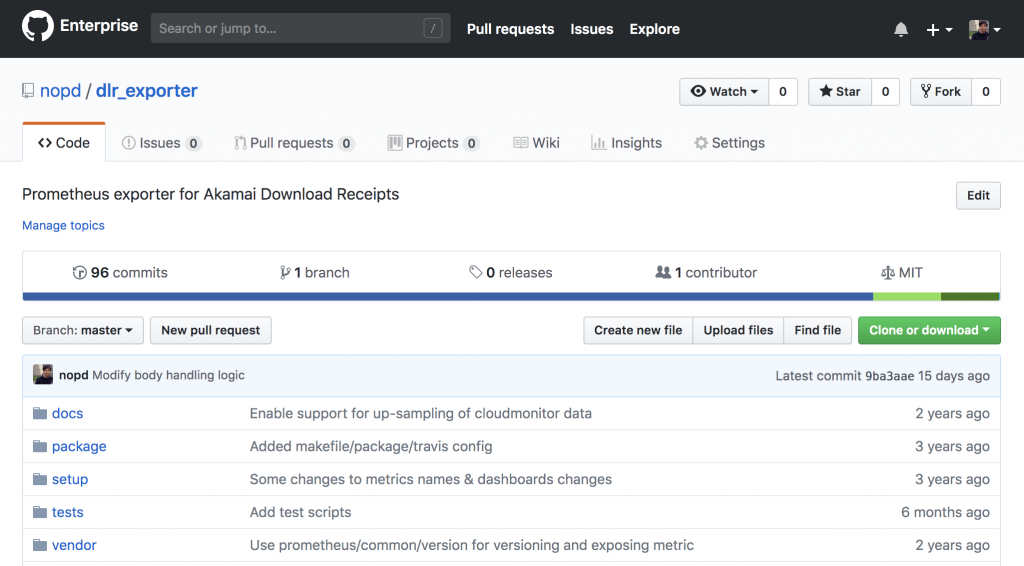Click the blue language bar segment
Viewport: 1024px width, 566px height.
coord(448,296)
